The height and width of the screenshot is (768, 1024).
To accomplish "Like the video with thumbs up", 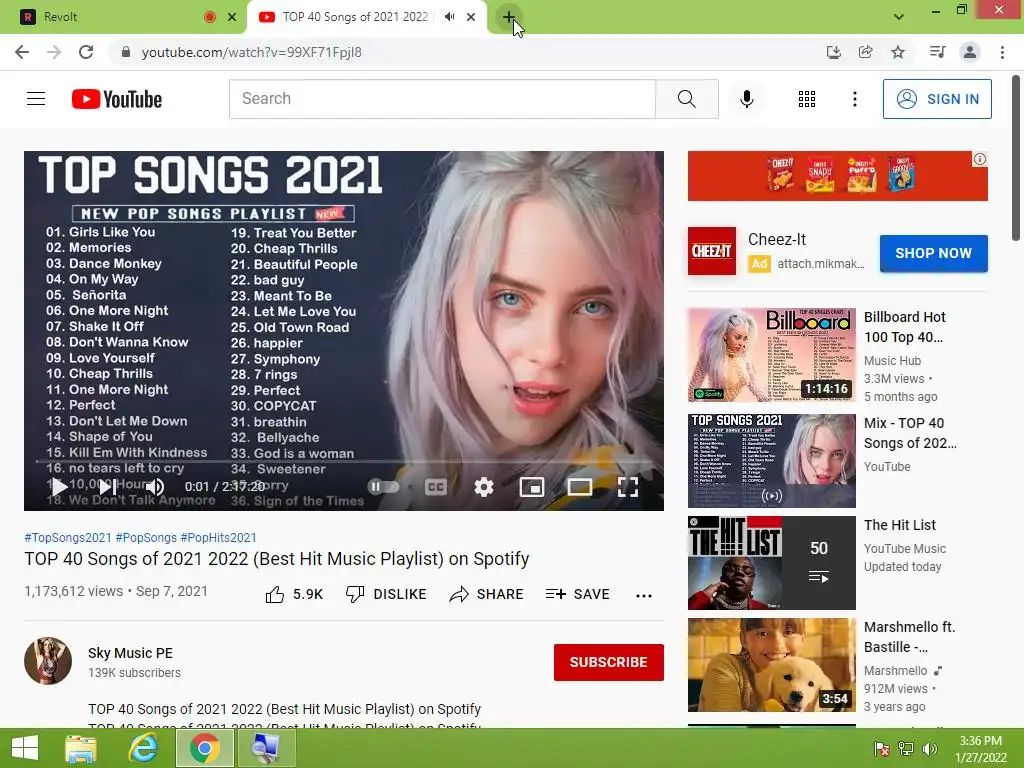I will tap(294, 594).
